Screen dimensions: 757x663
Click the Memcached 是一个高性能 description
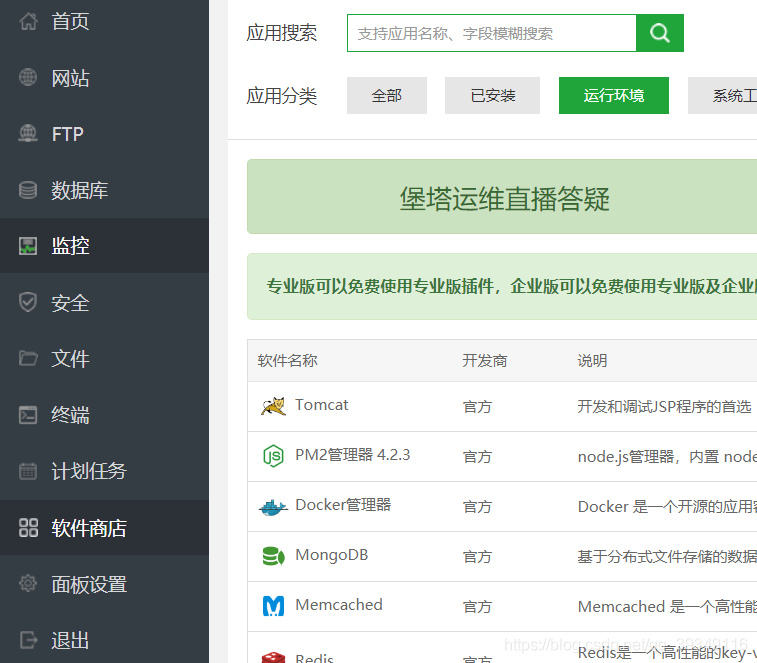667,607
